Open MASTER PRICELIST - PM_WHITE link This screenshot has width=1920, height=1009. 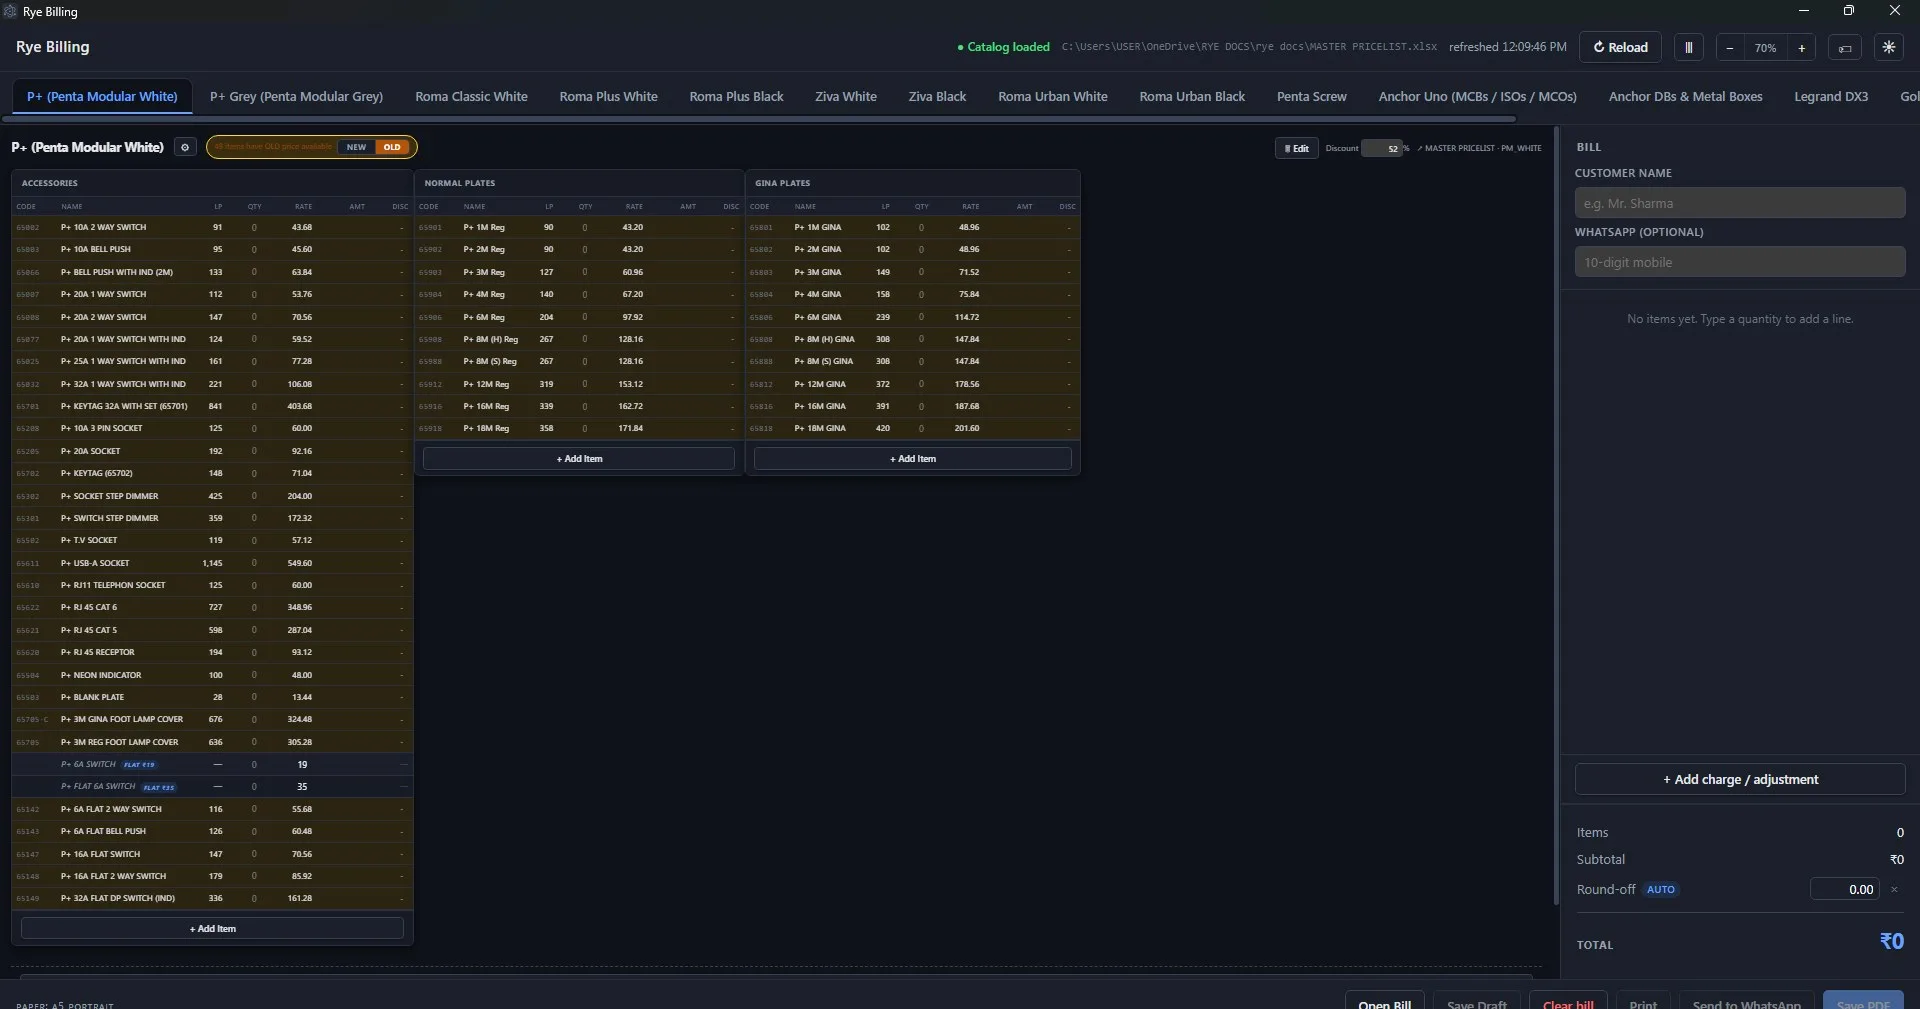click(x=1479, y=148)
